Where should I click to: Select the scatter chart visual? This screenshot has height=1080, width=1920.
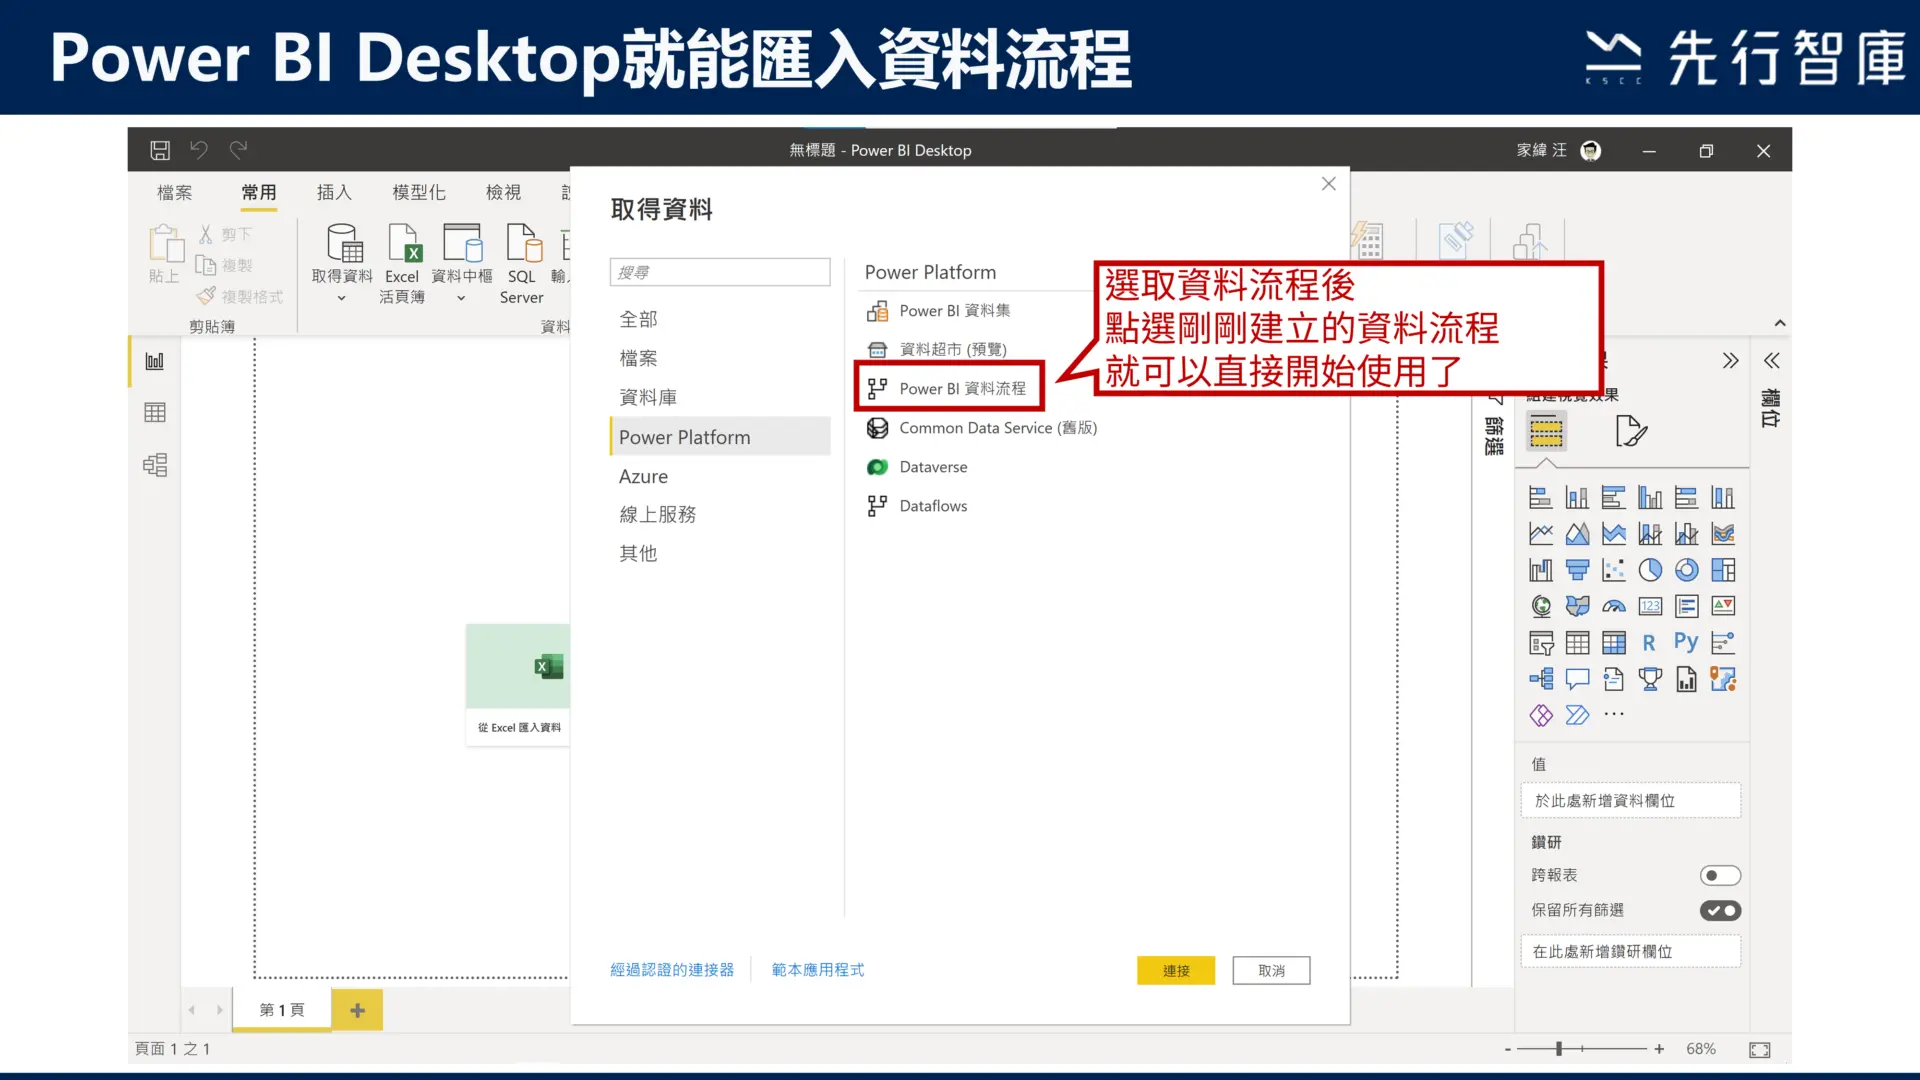(1614, 570)
